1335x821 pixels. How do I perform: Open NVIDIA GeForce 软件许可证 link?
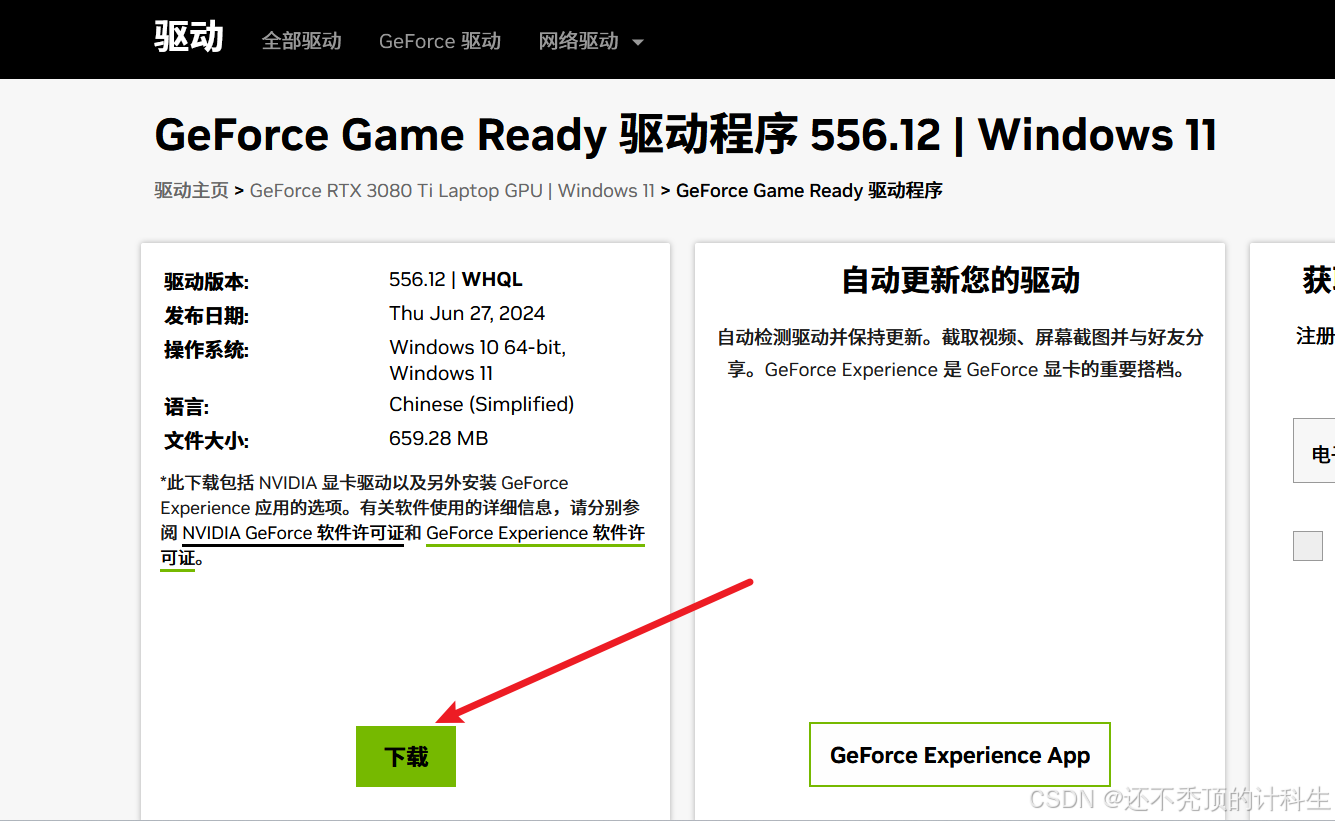(x=293, y=533)
